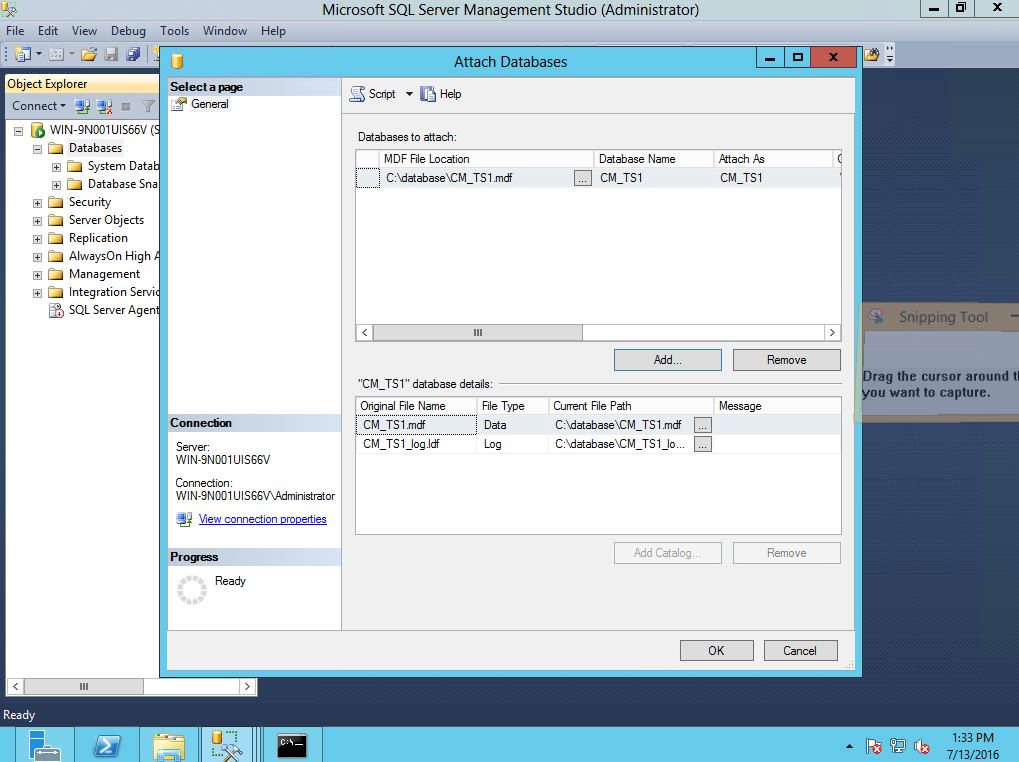Click the Databases folder icon
1019x762 pixels.
click(x=56, y=148)
